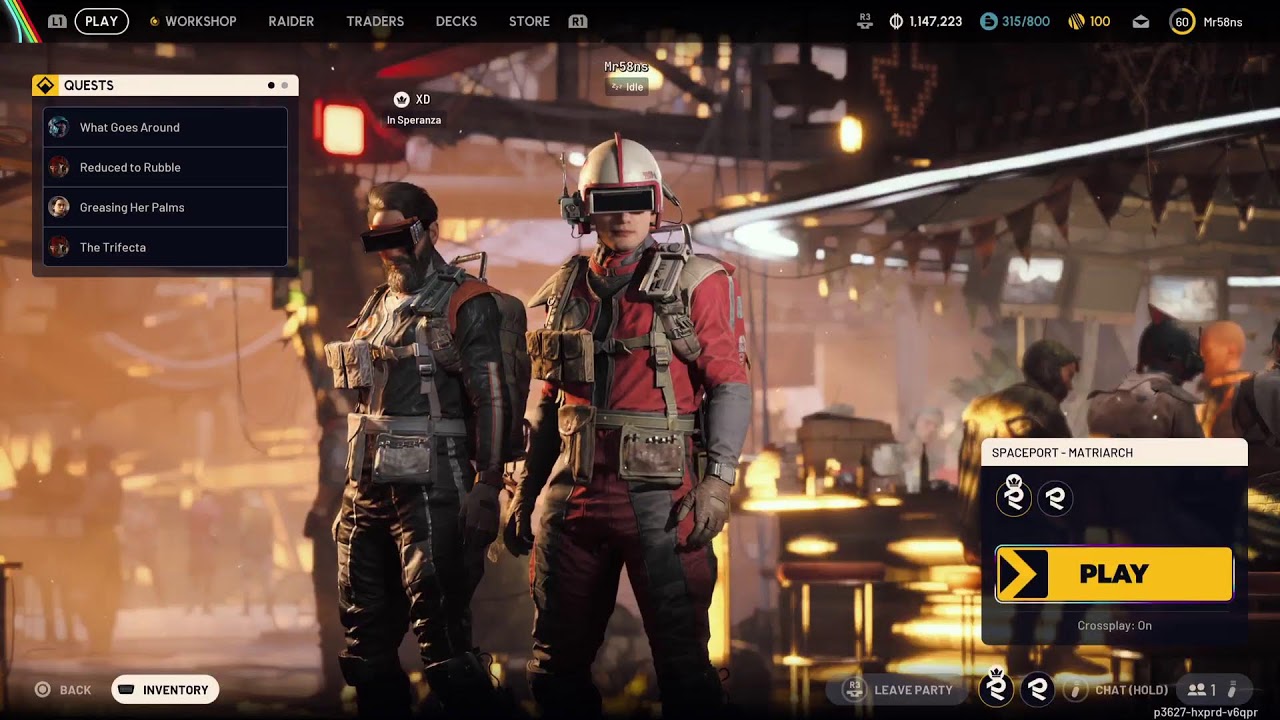The height and width of the screenshot is (720, 1280).
Task: Click the second member avatar in bottom bar
Action: 1038,689
